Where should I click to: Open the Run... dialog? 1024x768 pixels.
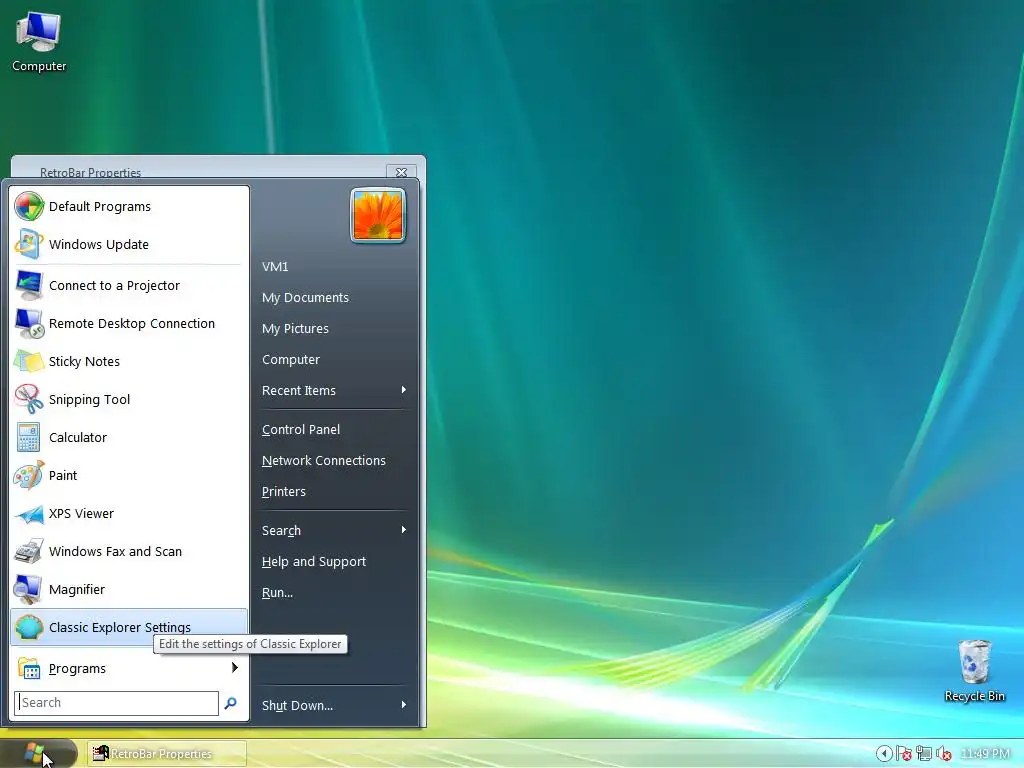point(277,592)
